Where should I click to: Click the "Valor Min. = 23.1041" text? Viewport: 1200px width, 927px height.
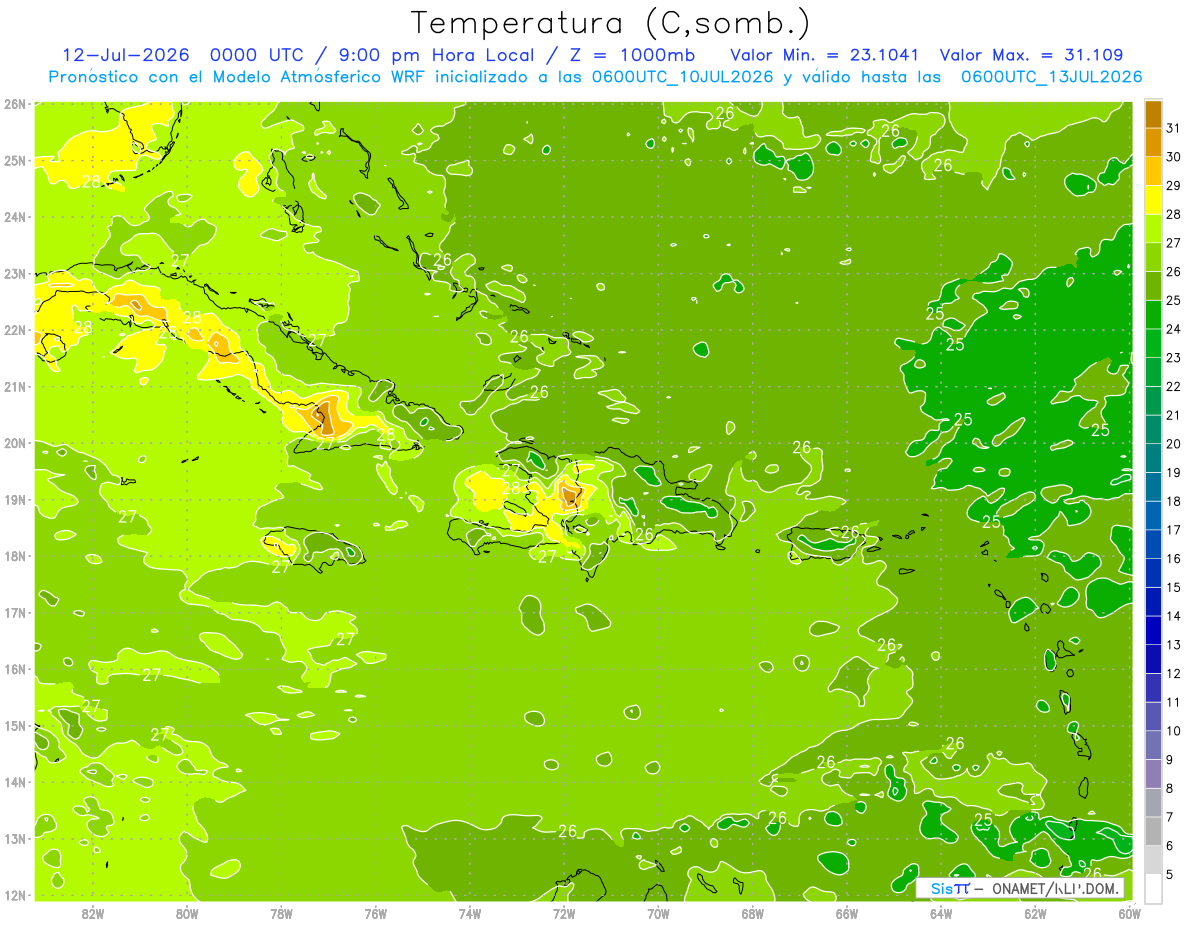825,55
